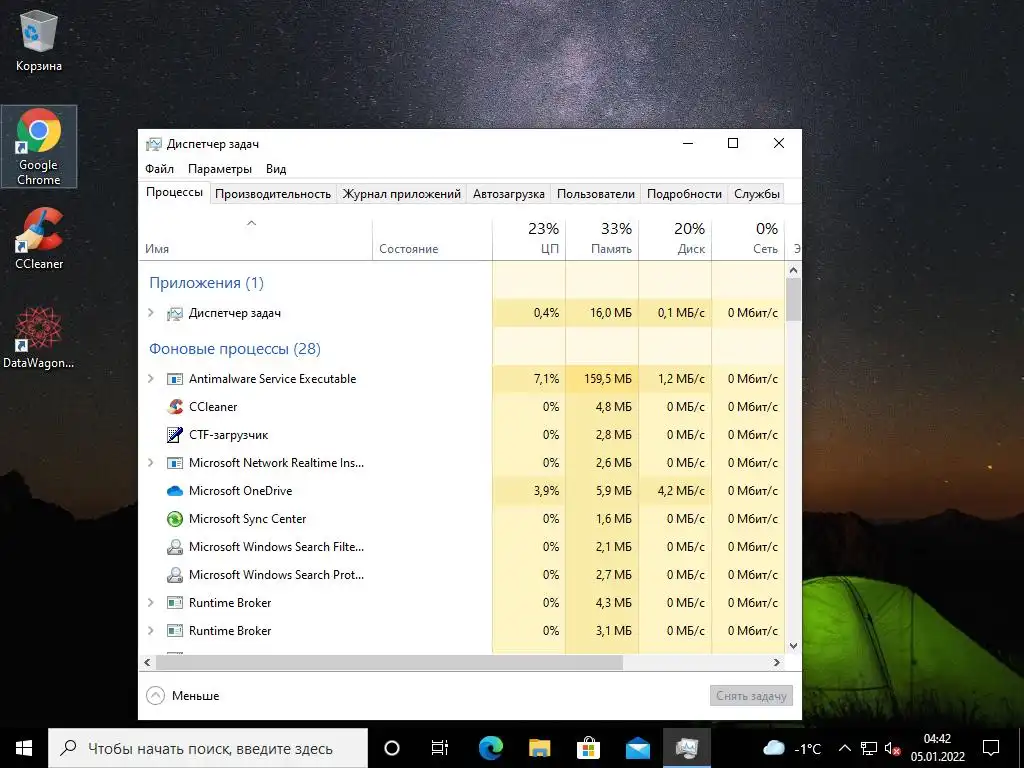Click the horizontal scrollbar left arrow

click(147, 662)
